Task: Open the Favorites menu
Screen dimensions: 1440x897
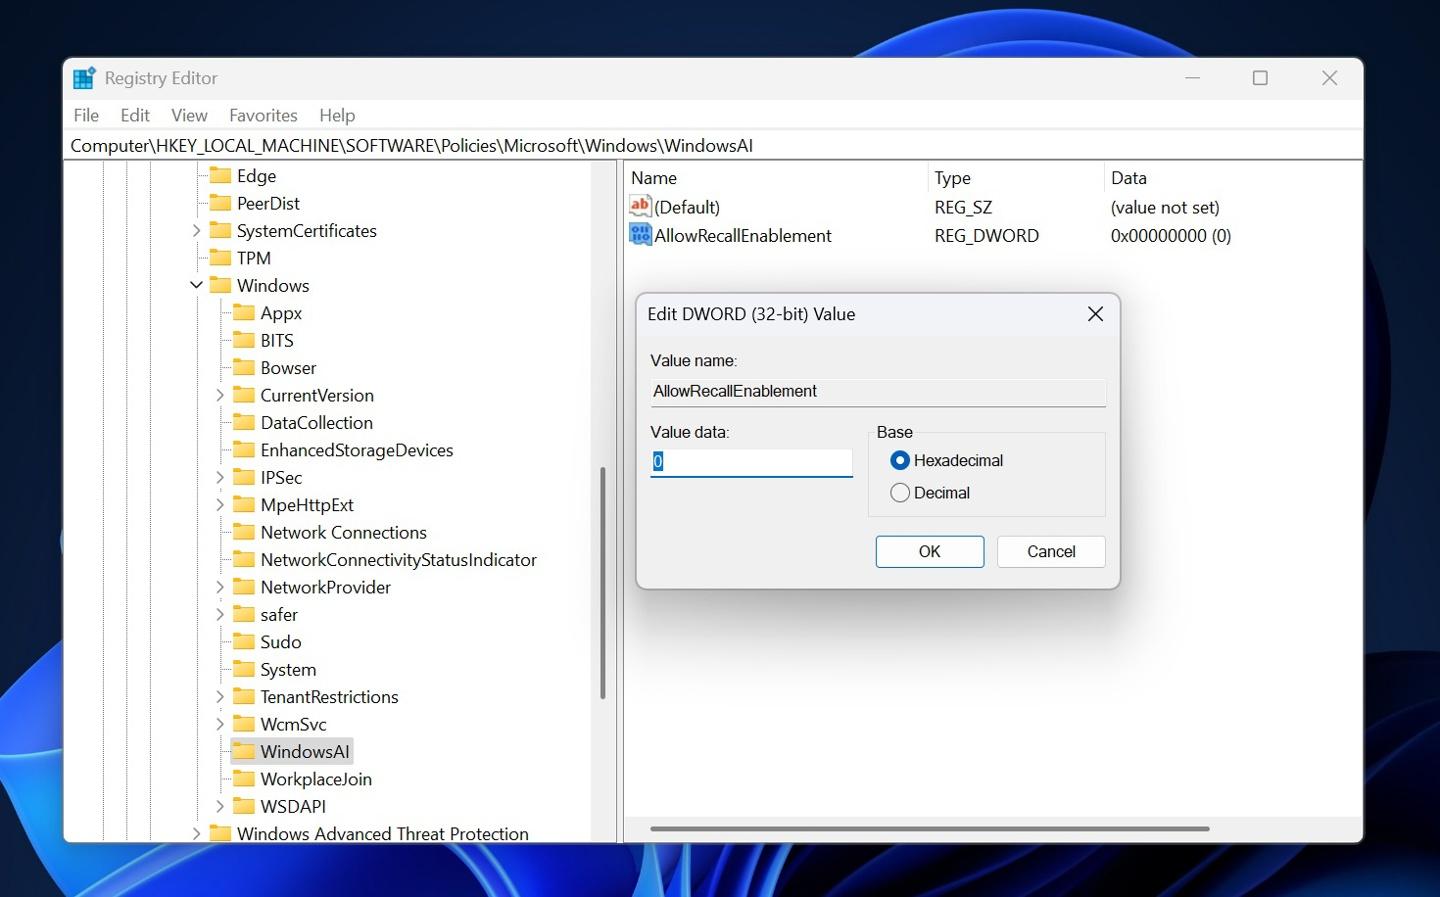Action: [263, 115]
